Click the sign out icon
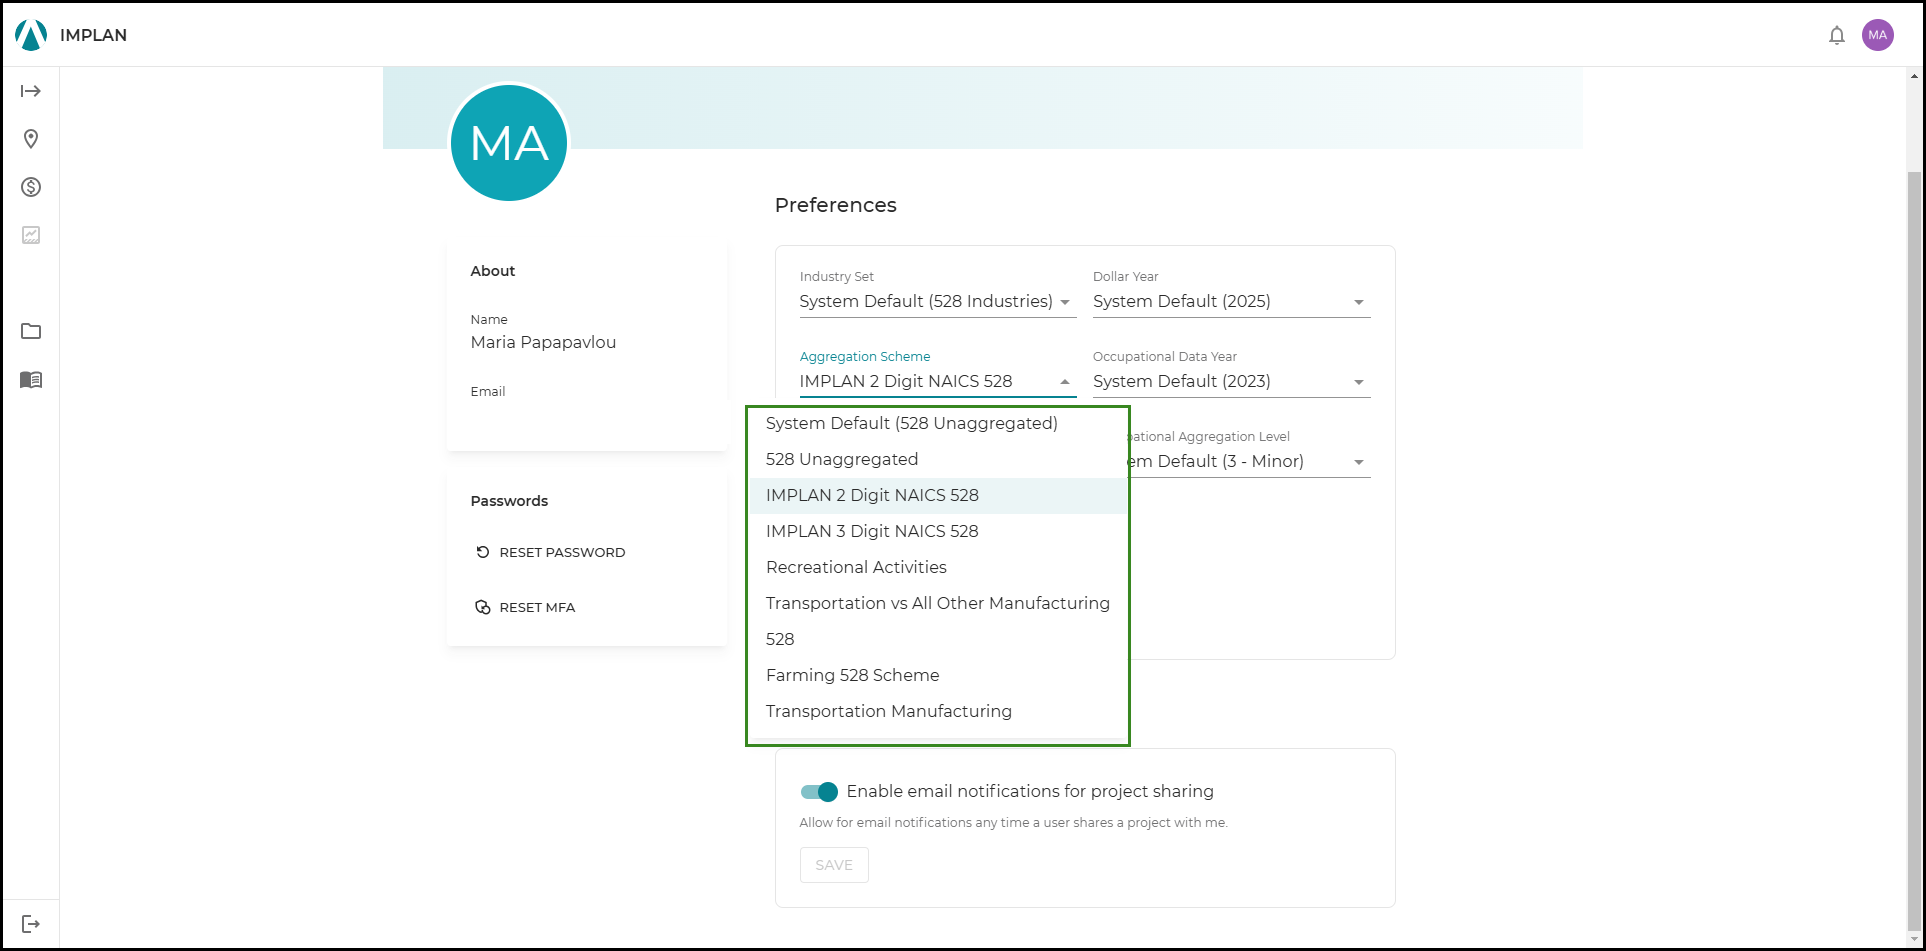Viewport: 1926px width, 951px height. tap(31, 924)
